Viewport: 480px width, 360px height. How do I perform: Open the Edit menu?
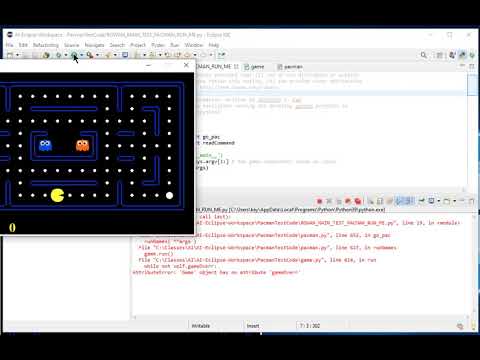tap(23, 45)
